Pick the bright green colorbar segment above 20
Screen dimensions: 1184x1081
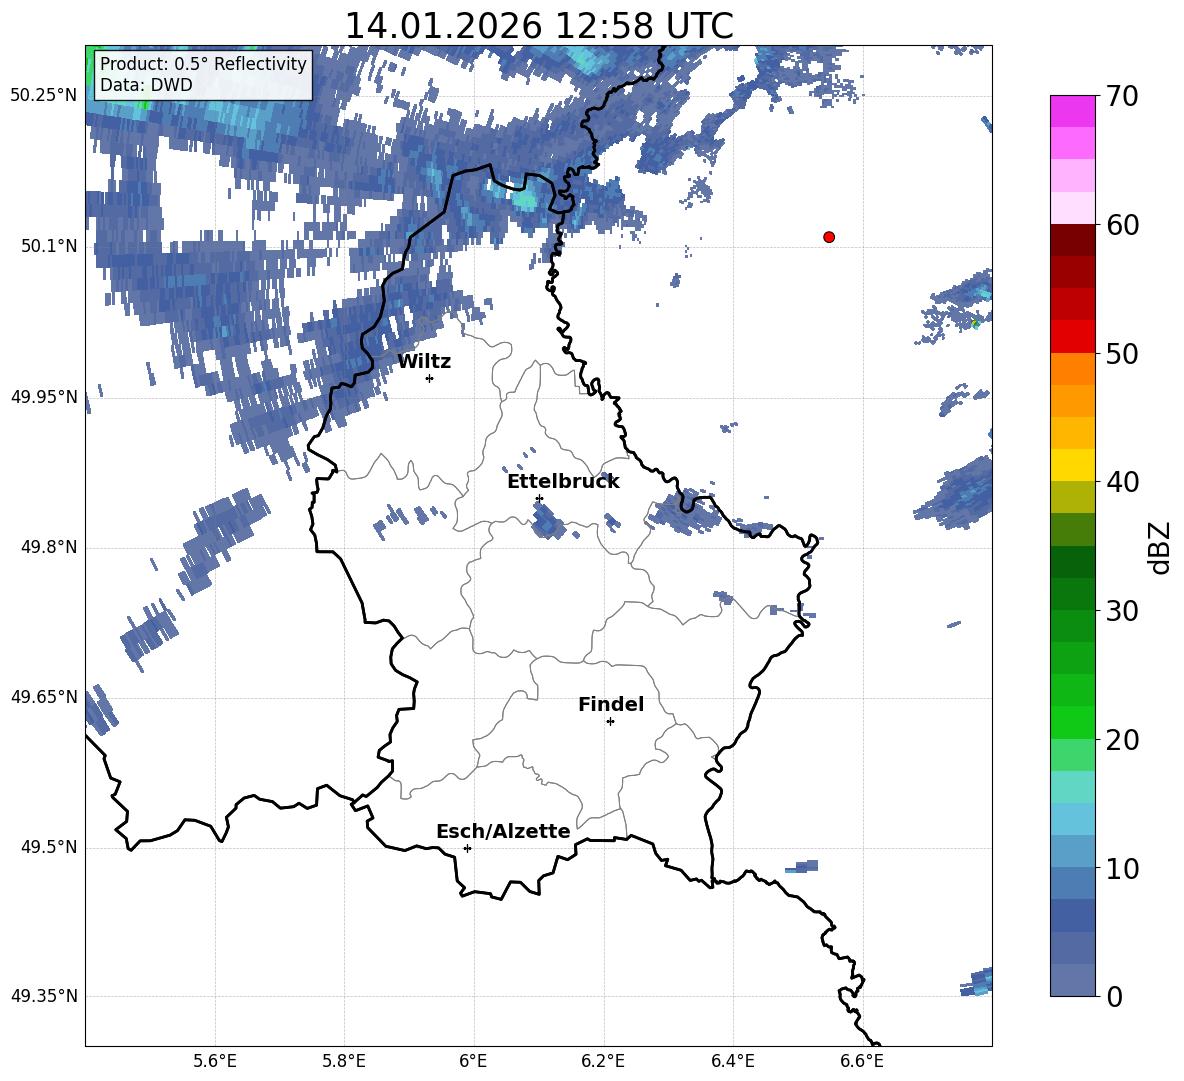click(1072, 722)
